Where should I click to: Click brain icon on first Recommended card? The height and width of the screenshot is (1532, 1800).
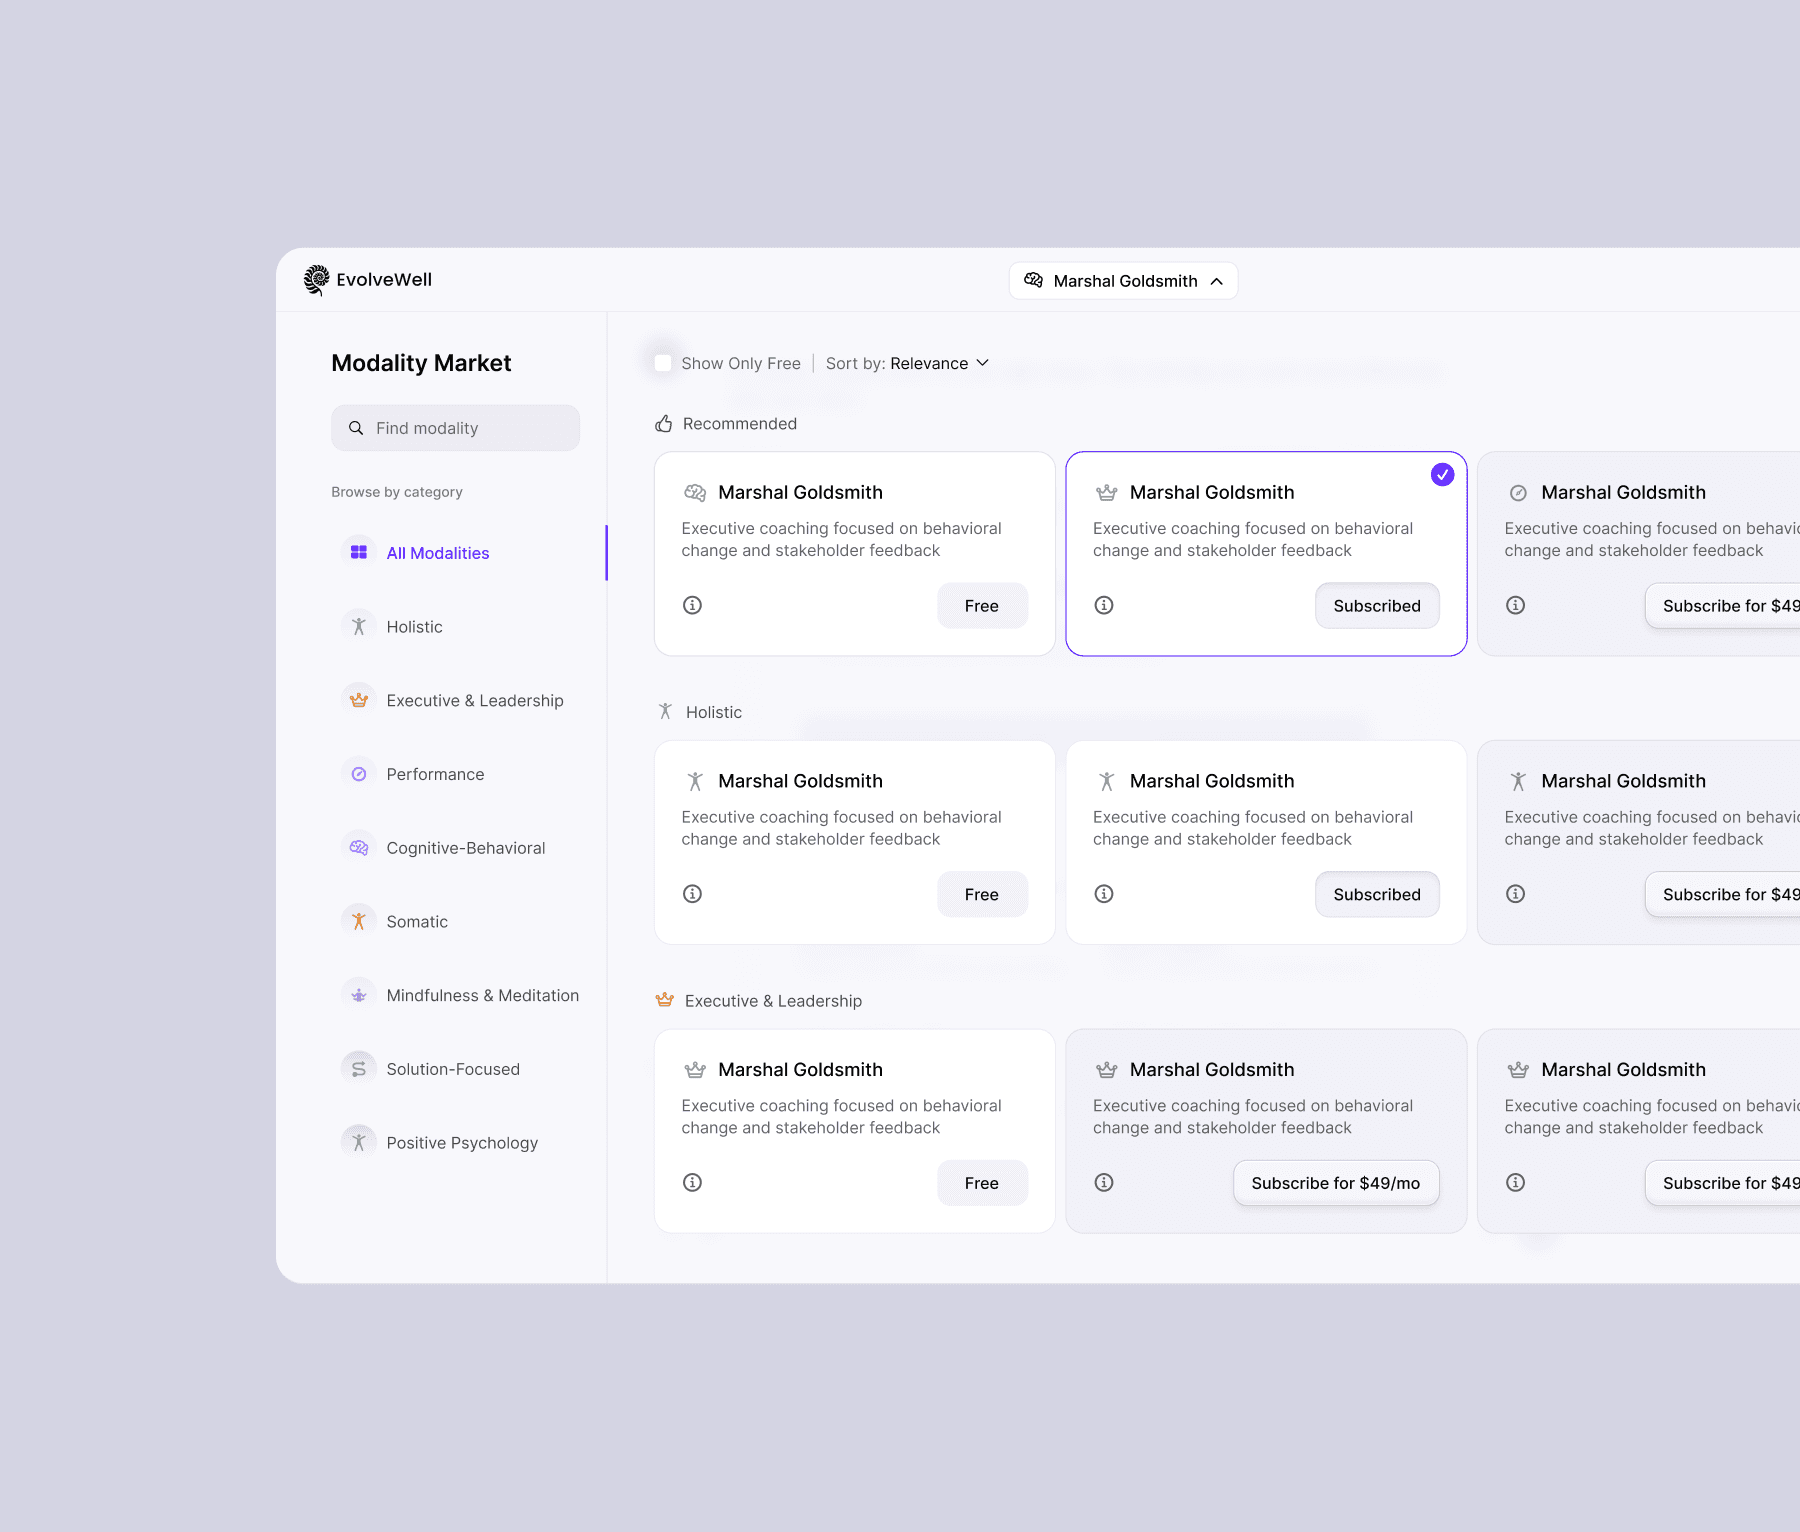click(x=695, y=492)
